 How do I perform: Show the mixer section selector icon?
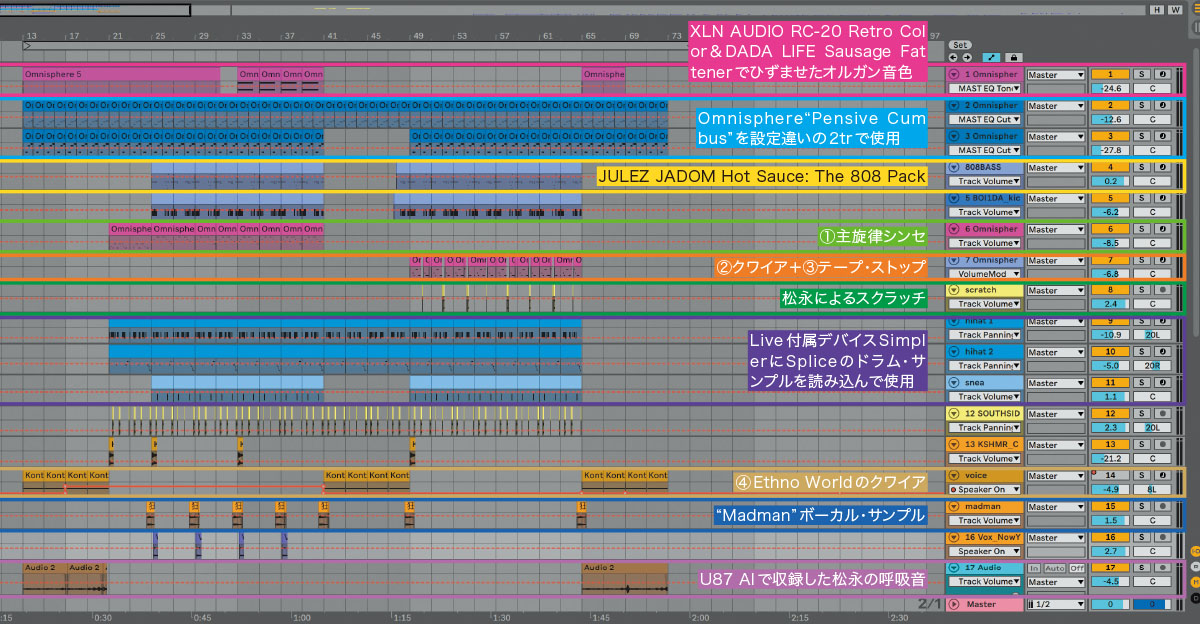point(1195,582)
